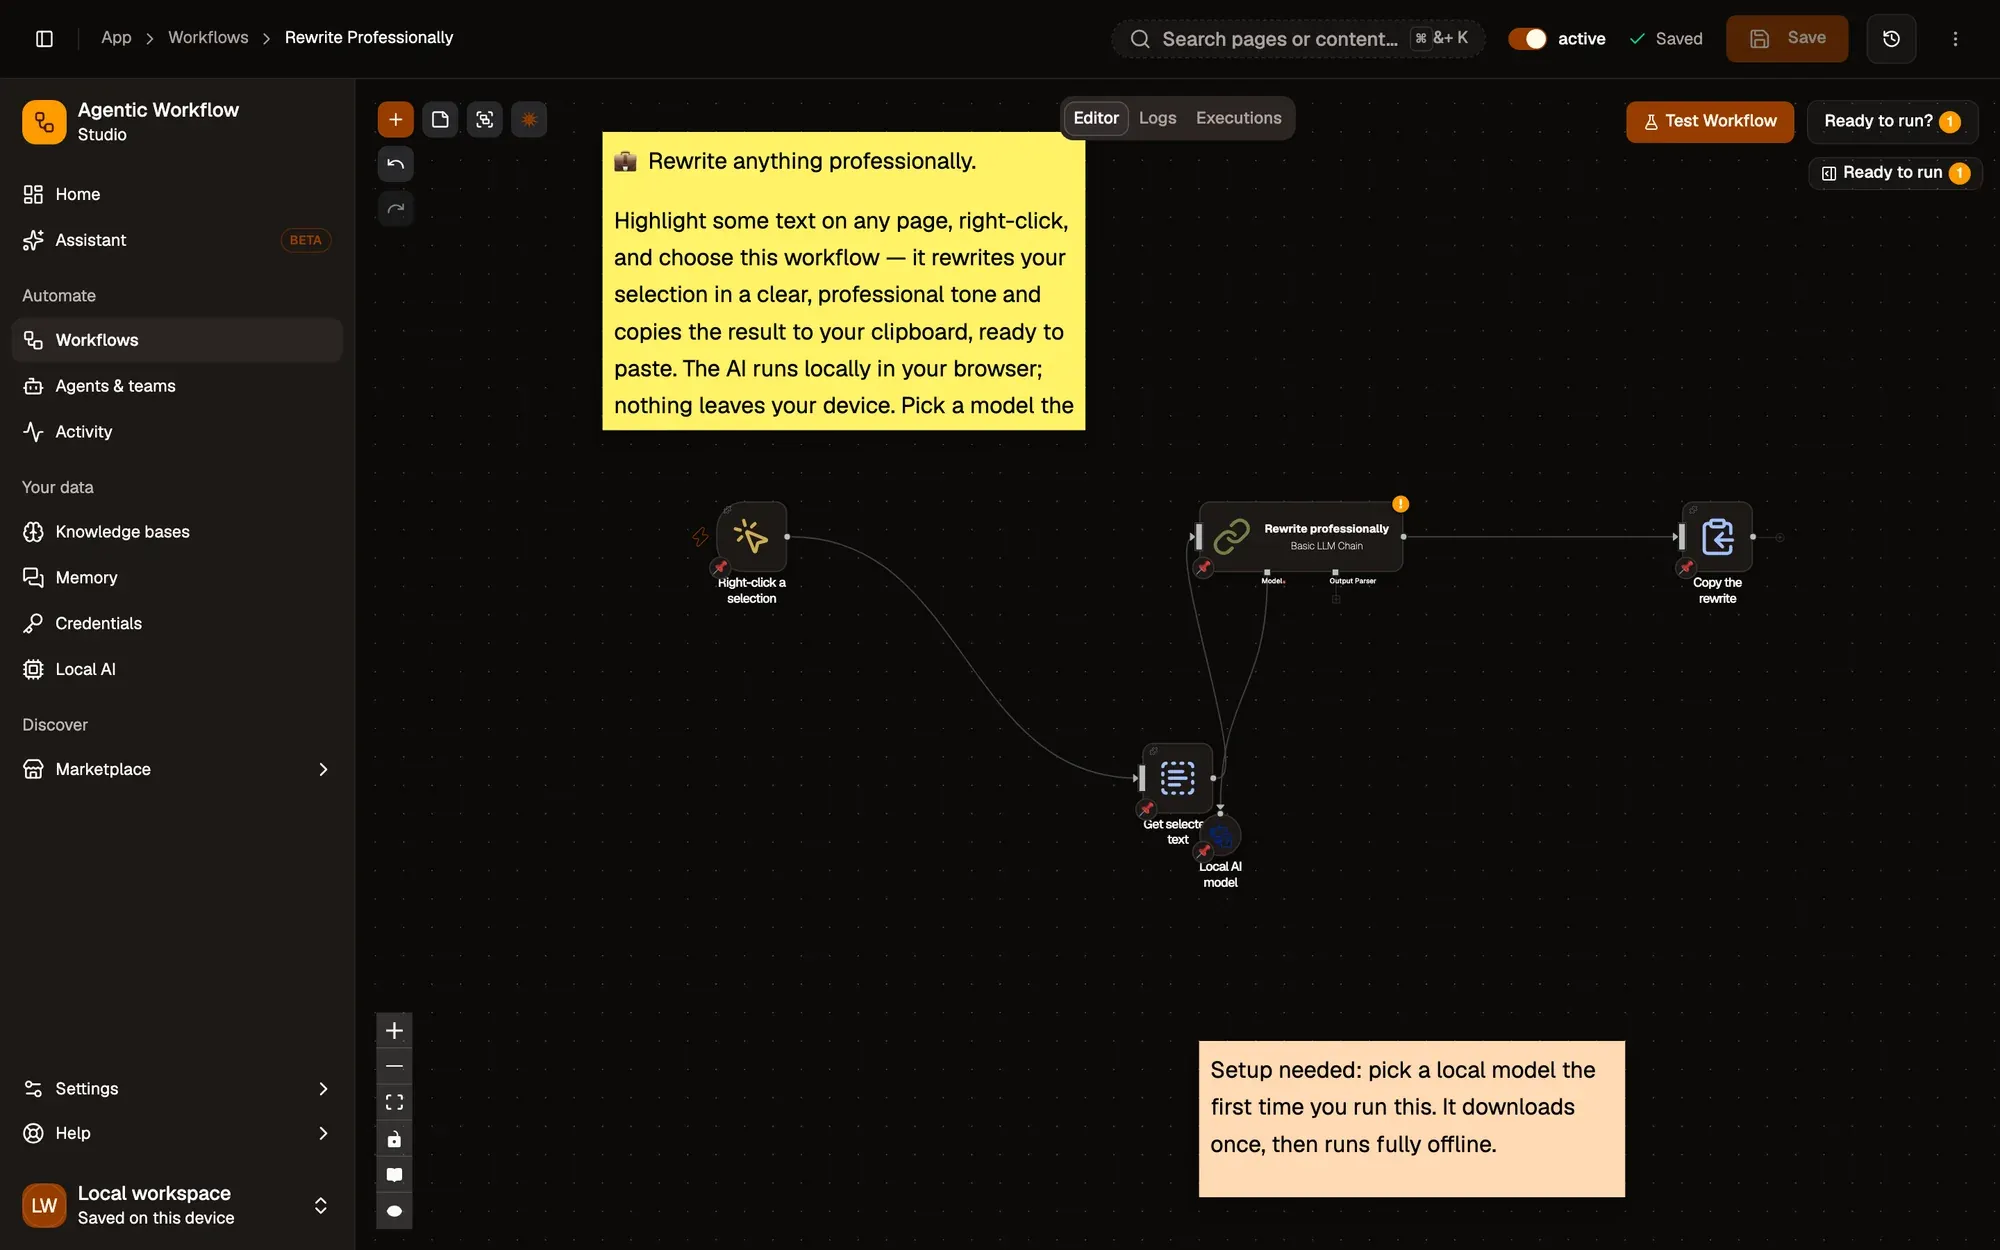Viewport: 2000px width, 1250px height.
Task: Open the Ready to run? checklist
Action: [x=1892, y=121]
